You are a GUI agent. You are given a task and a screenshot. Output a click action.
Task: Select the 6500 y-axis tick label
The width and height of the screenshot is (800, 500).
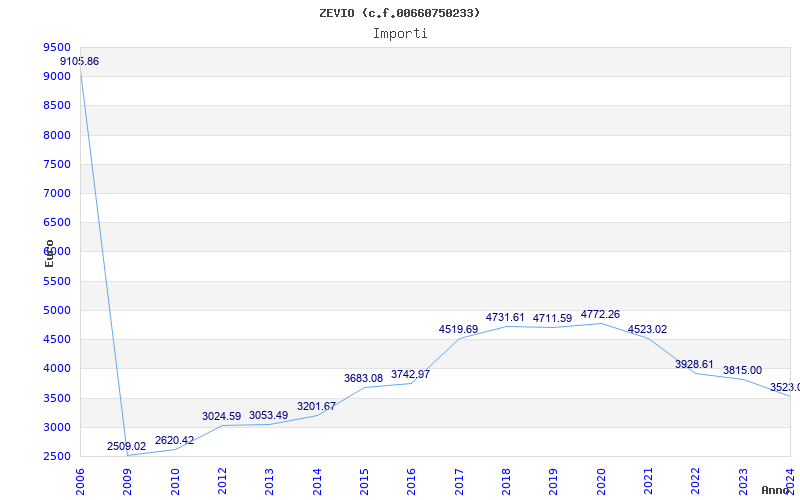[57, 222]
